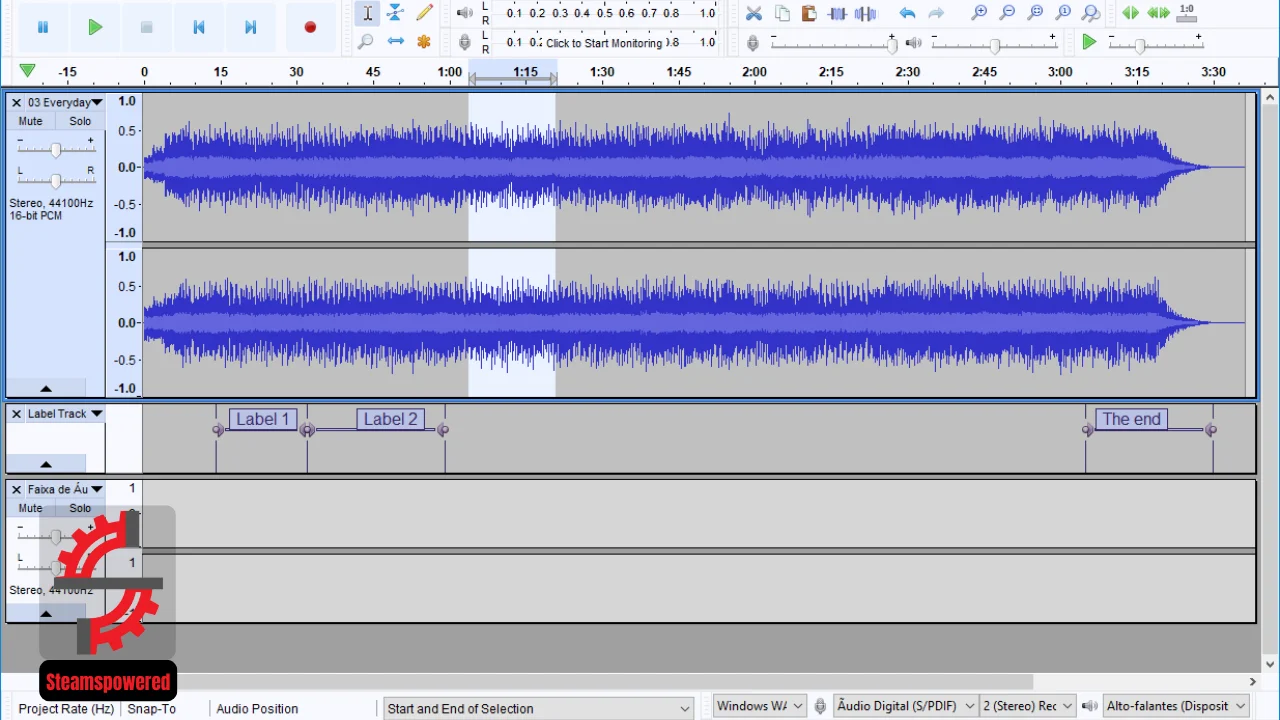Click the Zoom In magnifier
The height and width of the screenshot is (720, 1280).
tap(979, 13)
